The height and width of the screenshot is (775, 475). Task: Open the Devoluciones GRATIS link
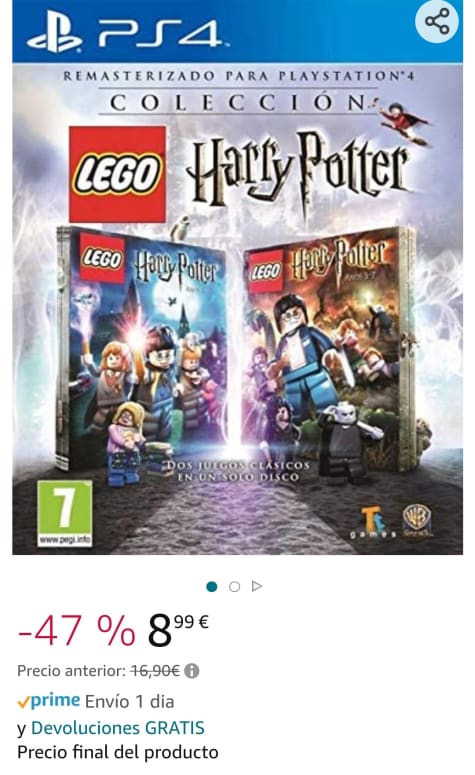[118, 728]
